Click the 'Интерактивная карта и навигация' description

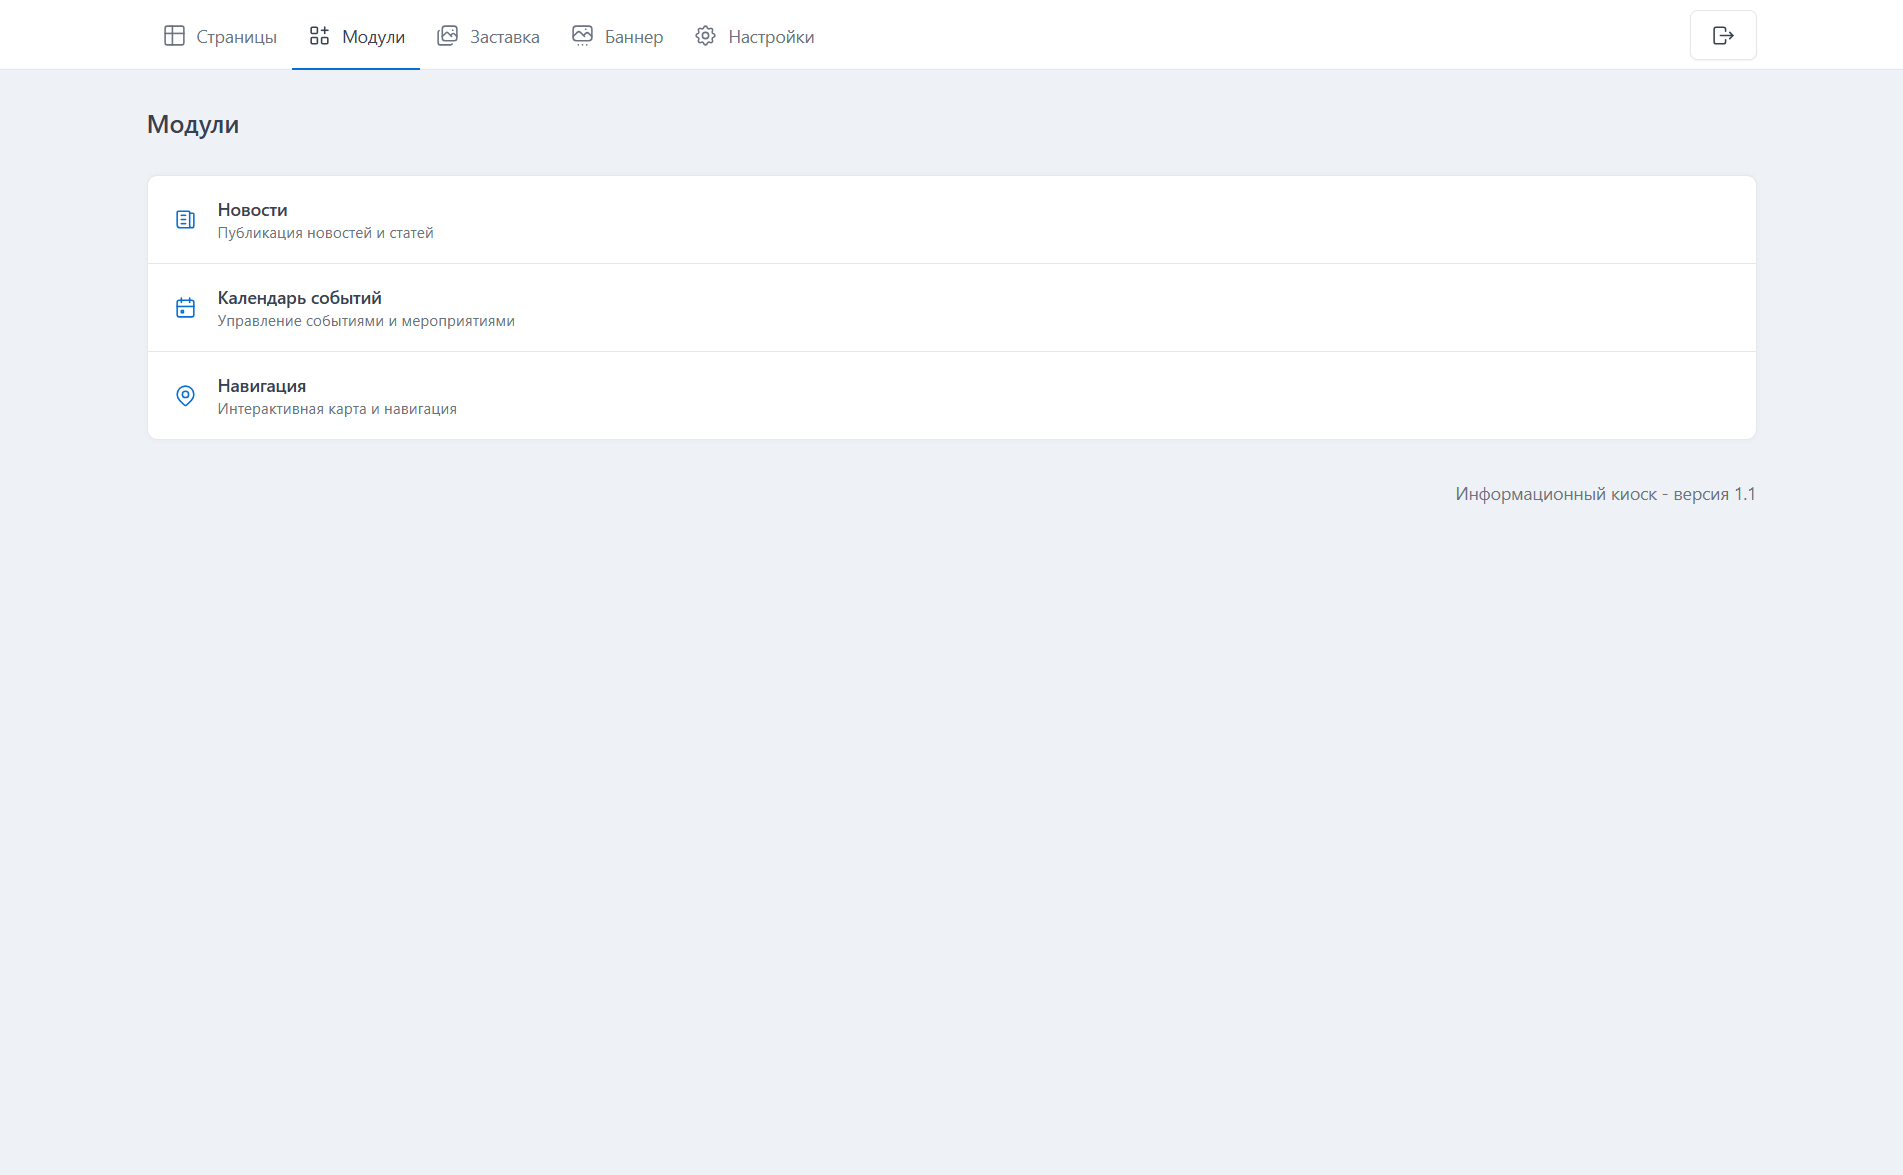coord(336,409)
